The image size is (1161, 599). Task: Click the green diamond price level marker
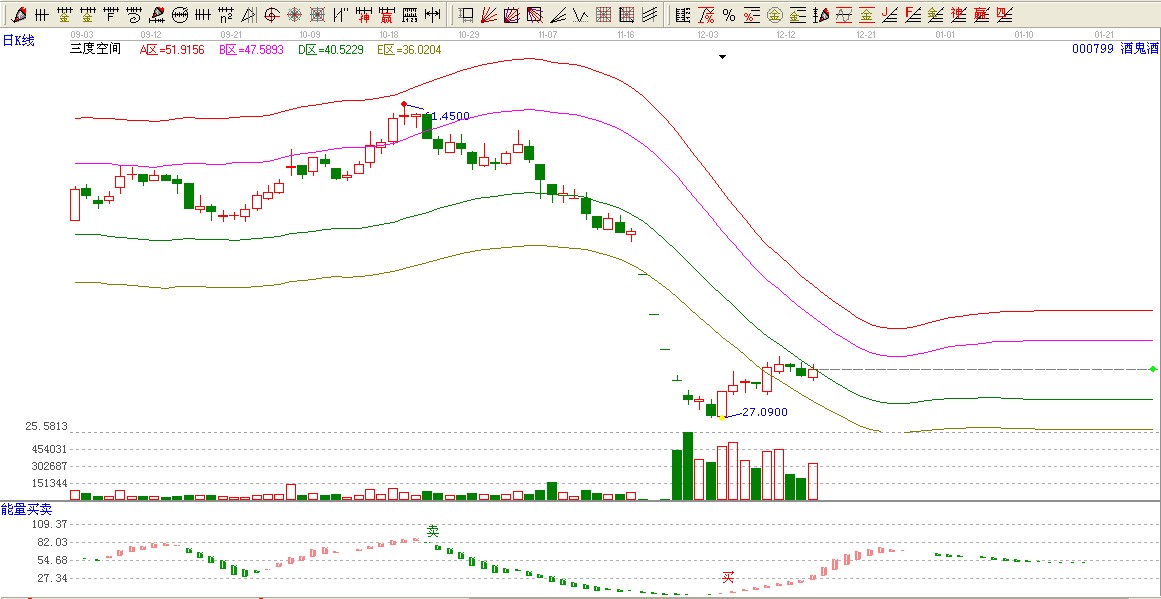click(x=1153, y=369)
